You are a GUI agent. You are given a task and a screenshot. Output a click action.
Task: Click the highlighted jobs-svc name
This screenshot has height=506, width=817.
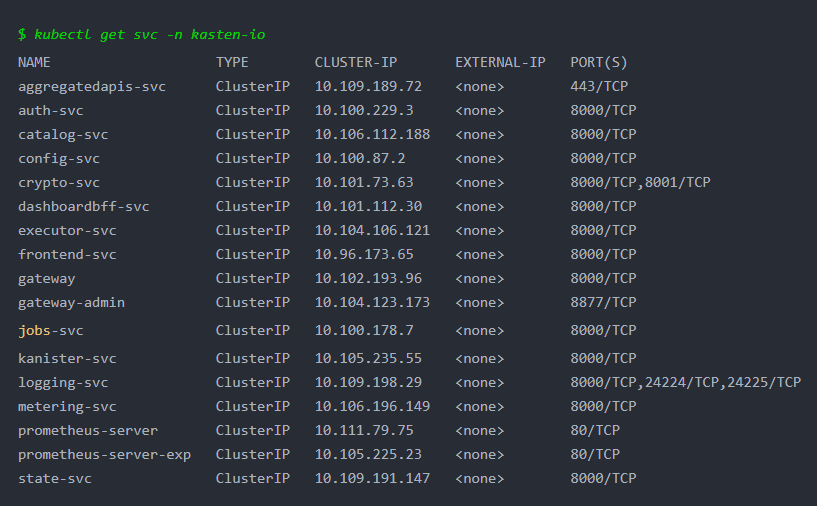51,331
